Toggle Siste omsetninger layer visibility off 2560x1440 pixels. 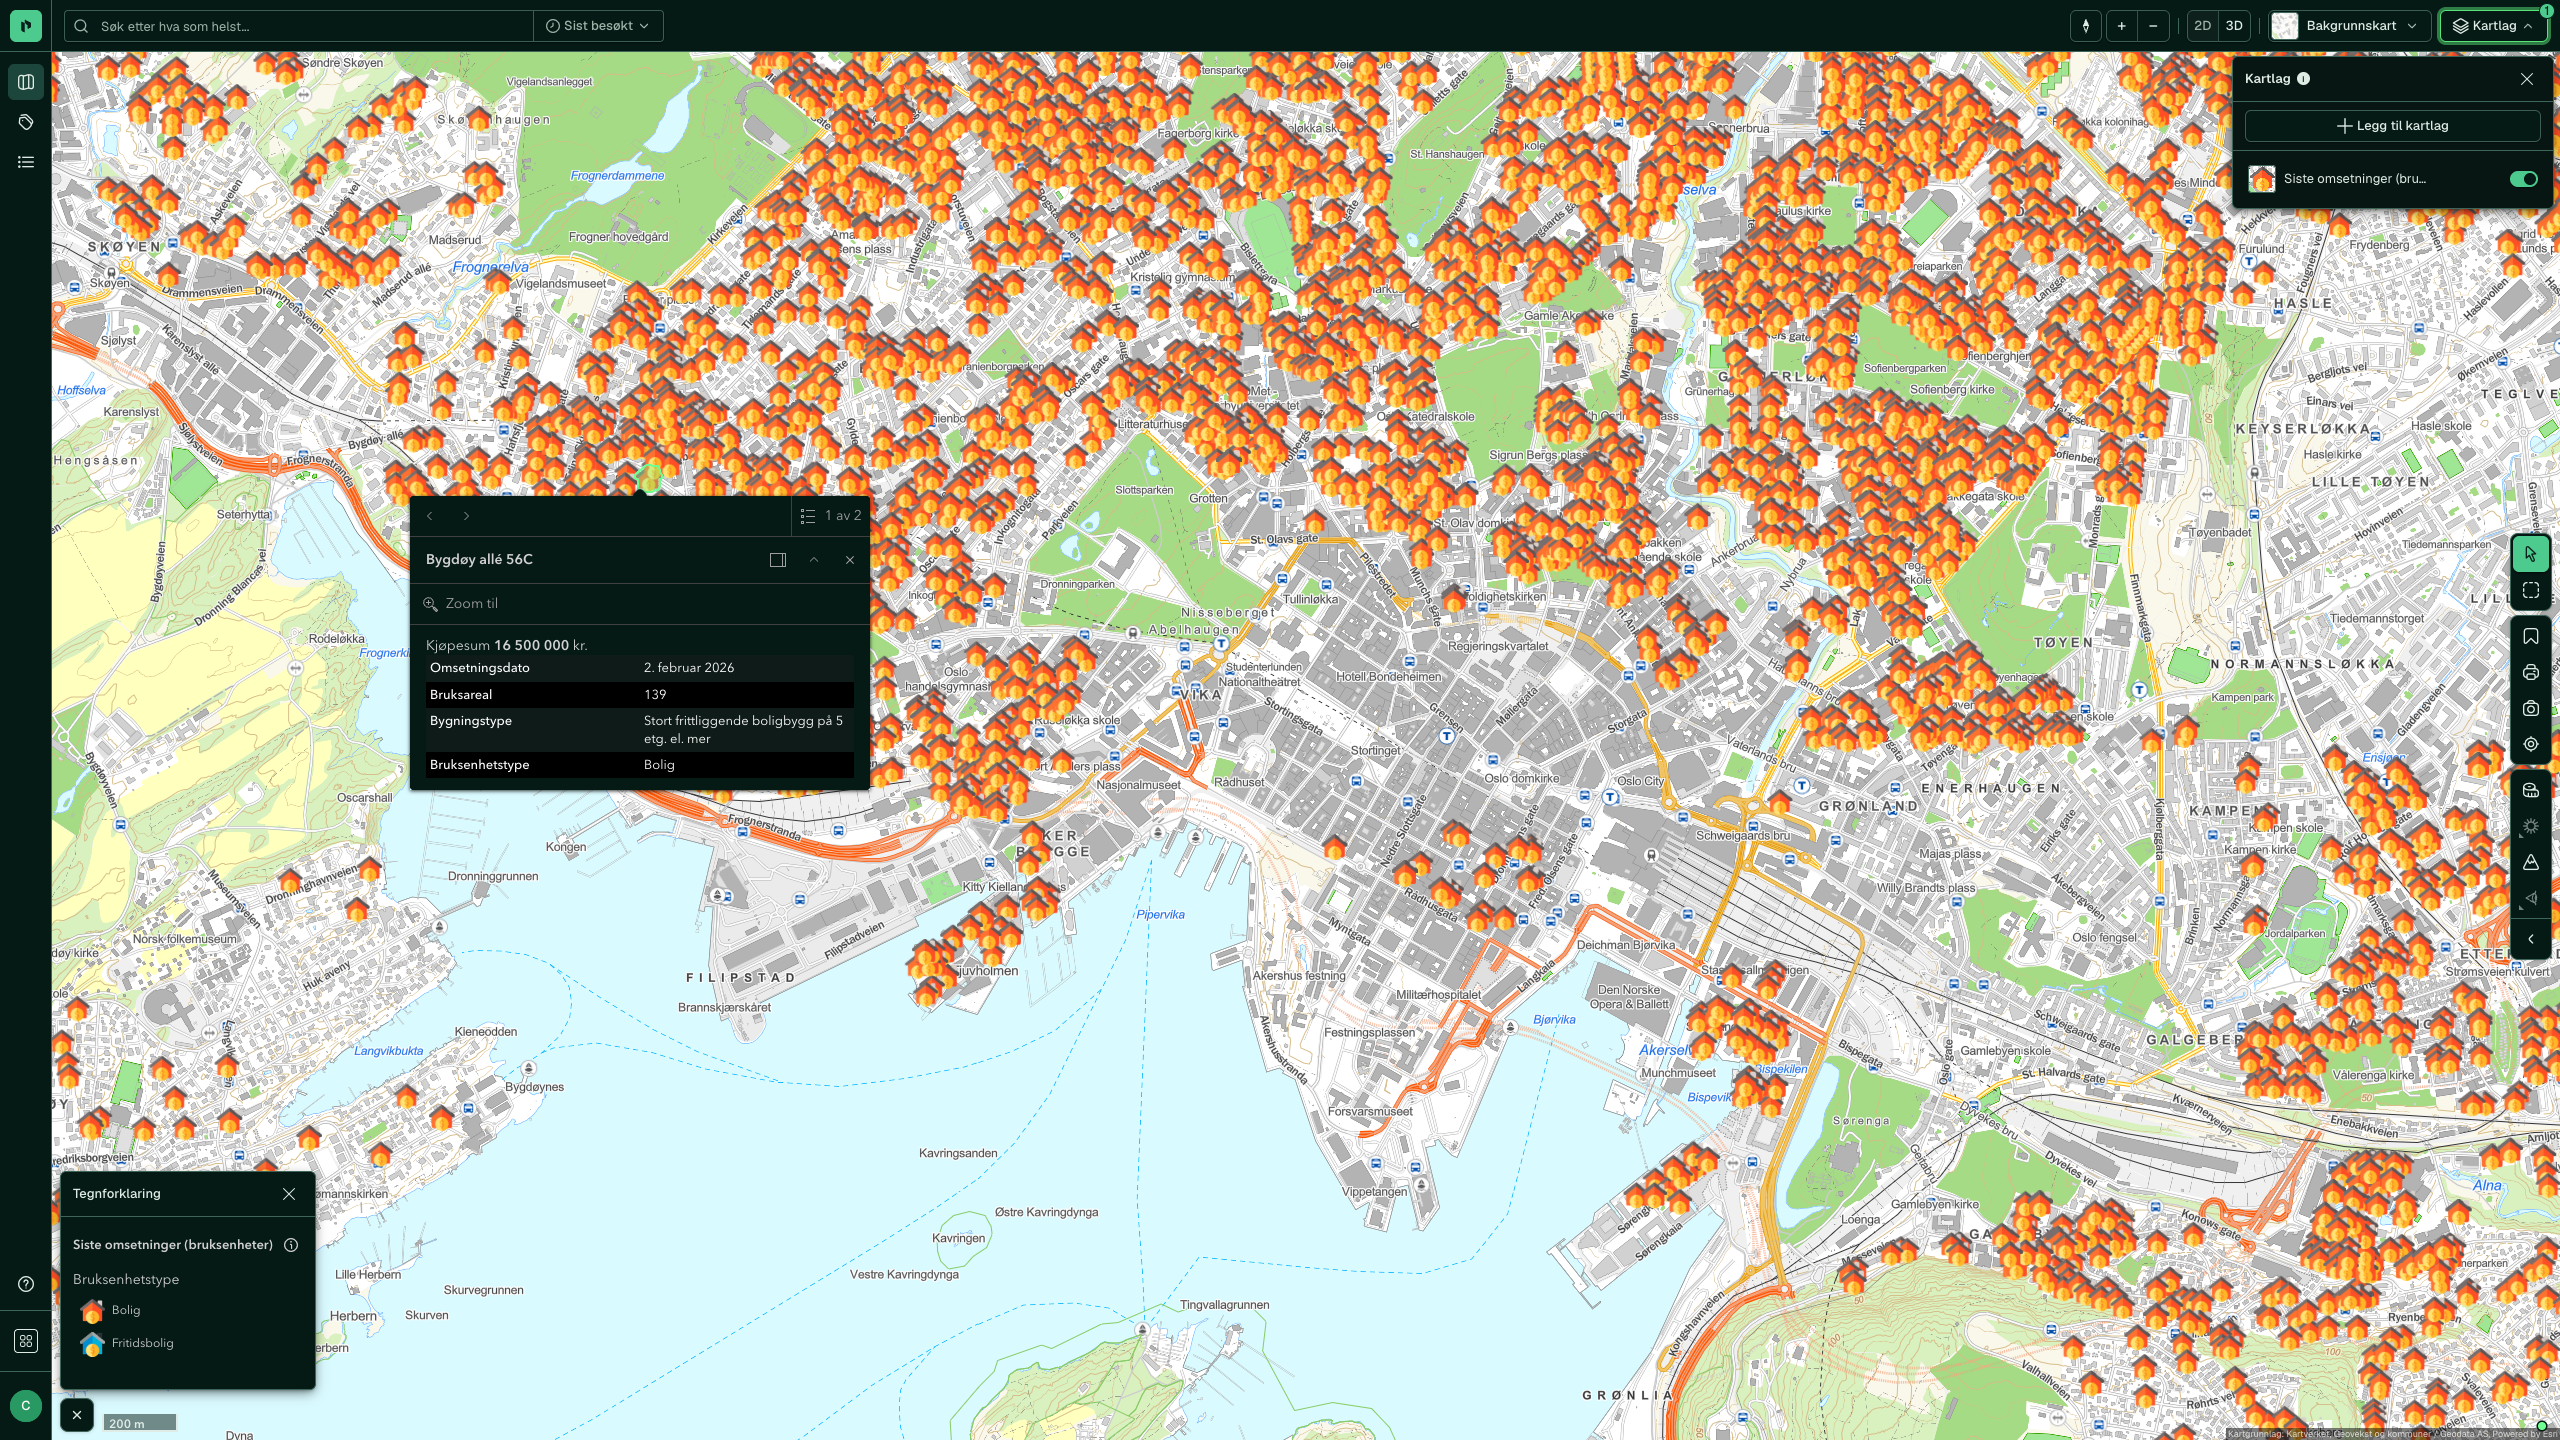pyautogui.click(x=2523, y=179)
